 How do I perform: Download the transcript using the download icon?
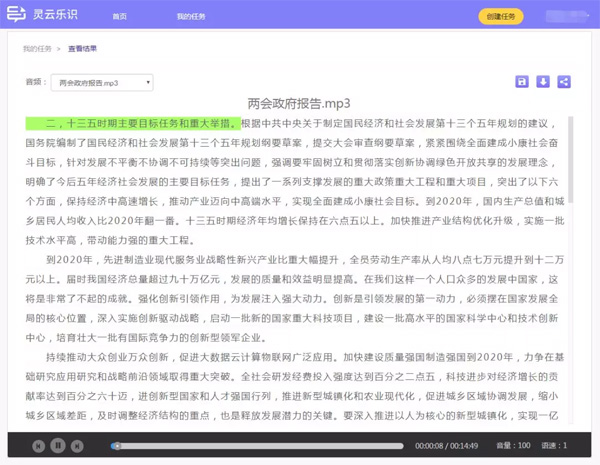click(x=543, y=82)
